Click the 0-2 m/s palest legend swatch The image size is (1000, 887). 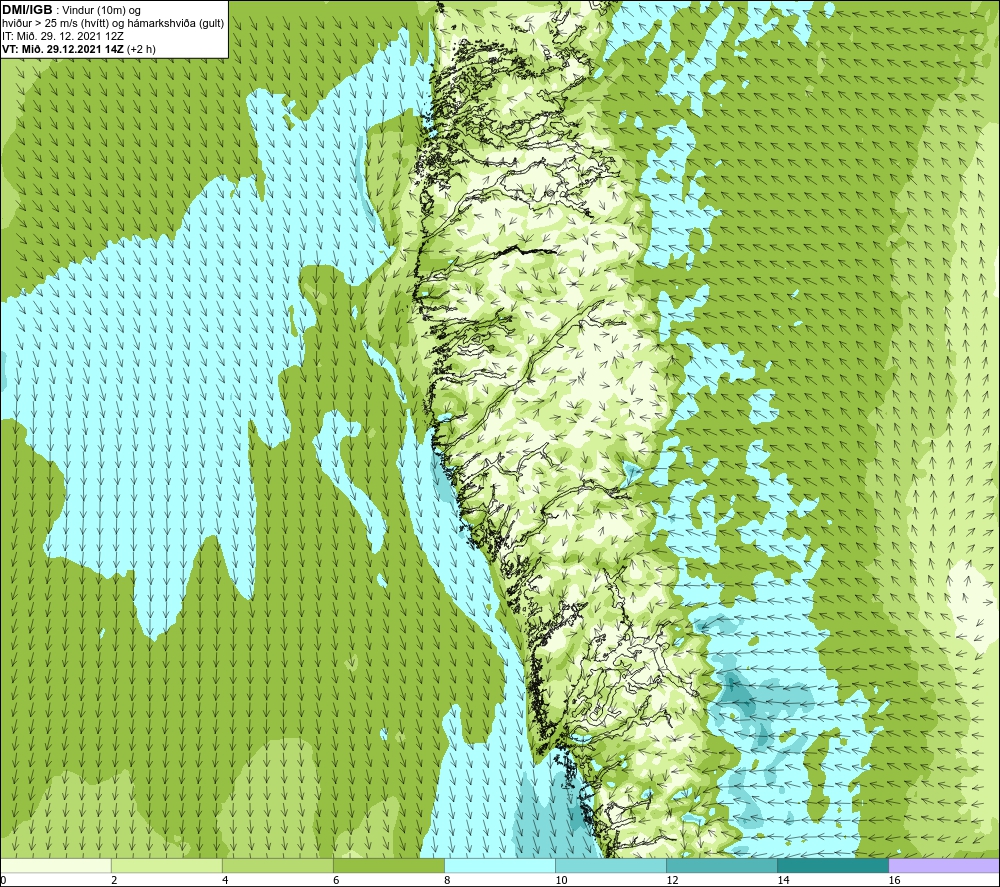[x=55, y=866]
